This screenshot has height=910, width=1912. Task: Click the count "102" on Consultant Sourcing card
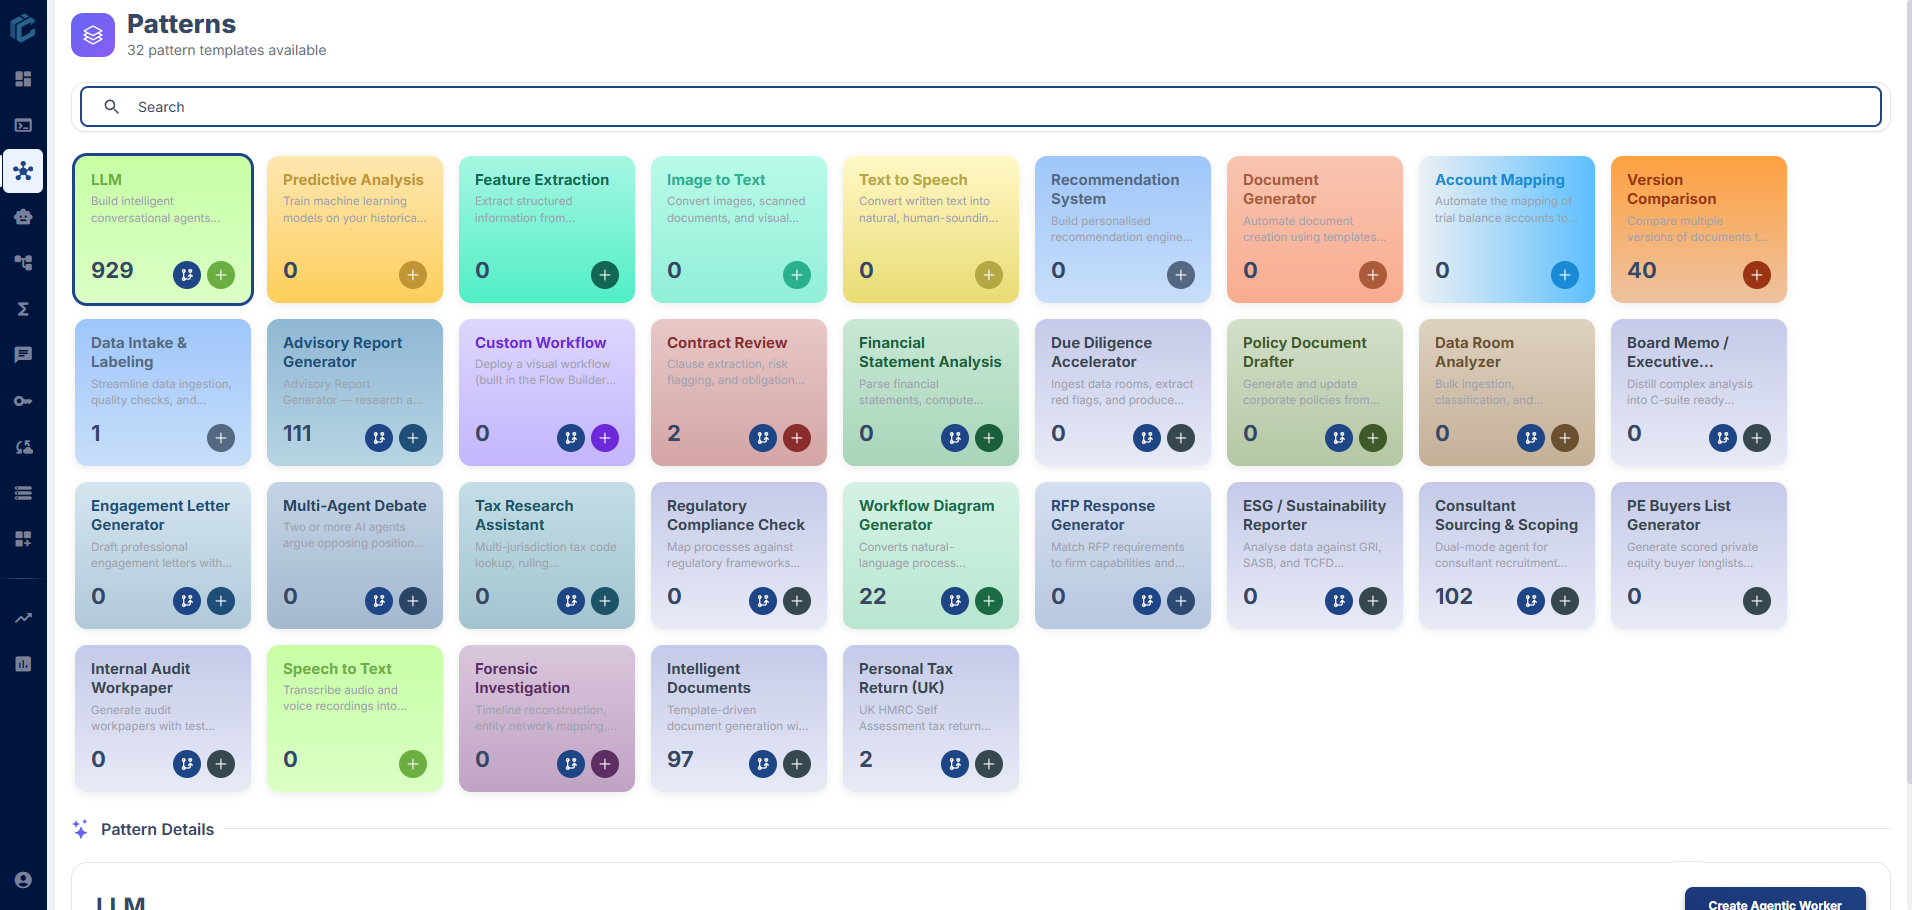pyautogui.click(x=1454, y=596)
